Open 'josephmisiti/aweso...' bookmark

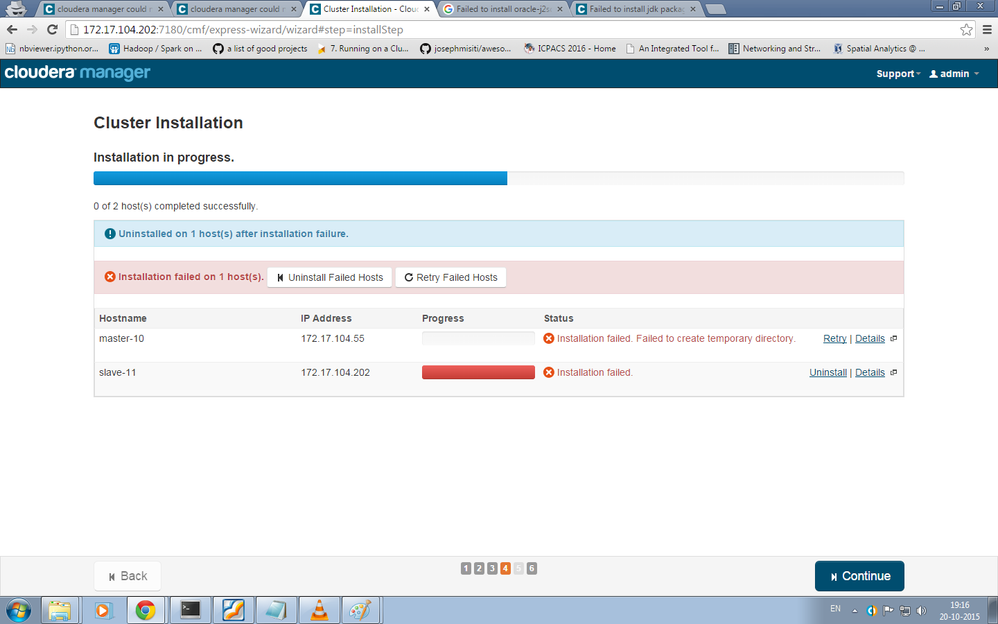466,48
